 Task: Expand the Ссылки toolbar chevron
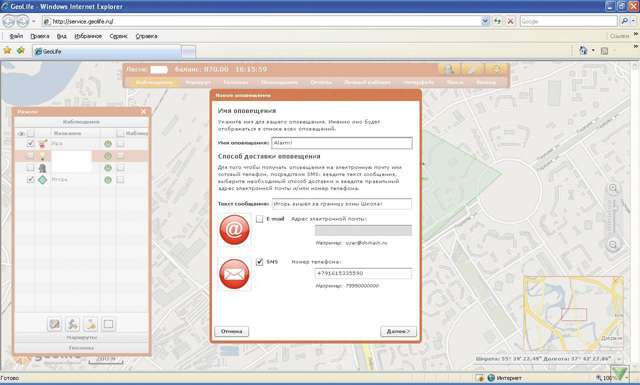point(636,34)
